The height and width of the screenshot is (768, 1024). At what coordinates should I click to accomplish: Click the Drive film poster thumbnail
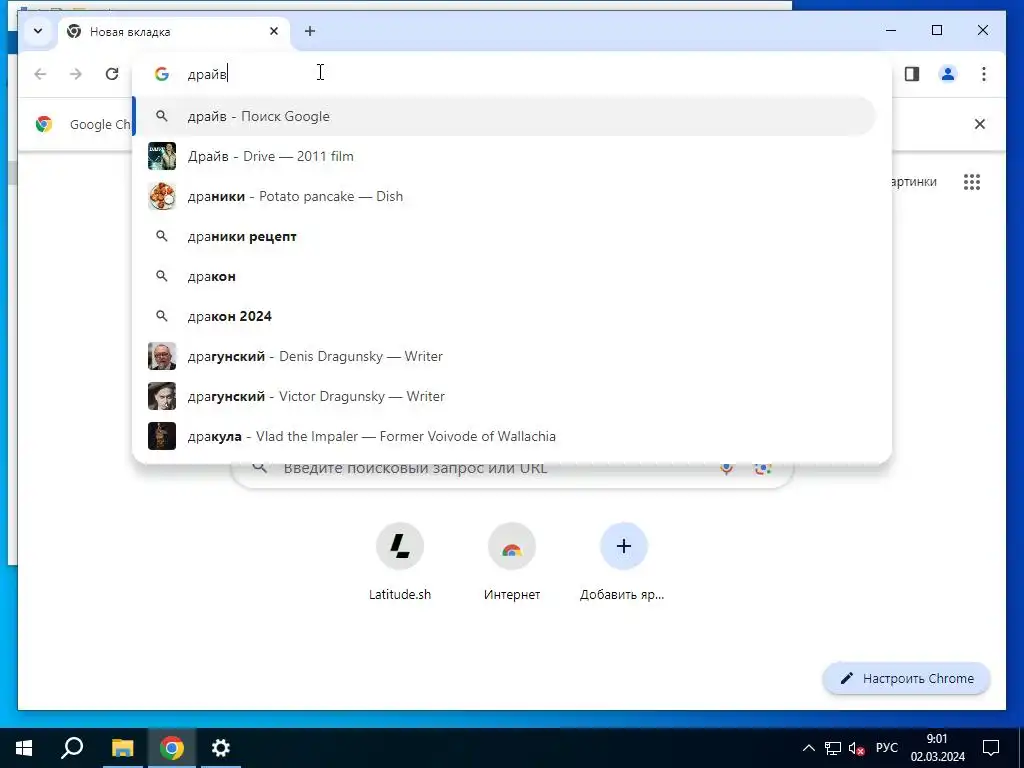(161, 156)
